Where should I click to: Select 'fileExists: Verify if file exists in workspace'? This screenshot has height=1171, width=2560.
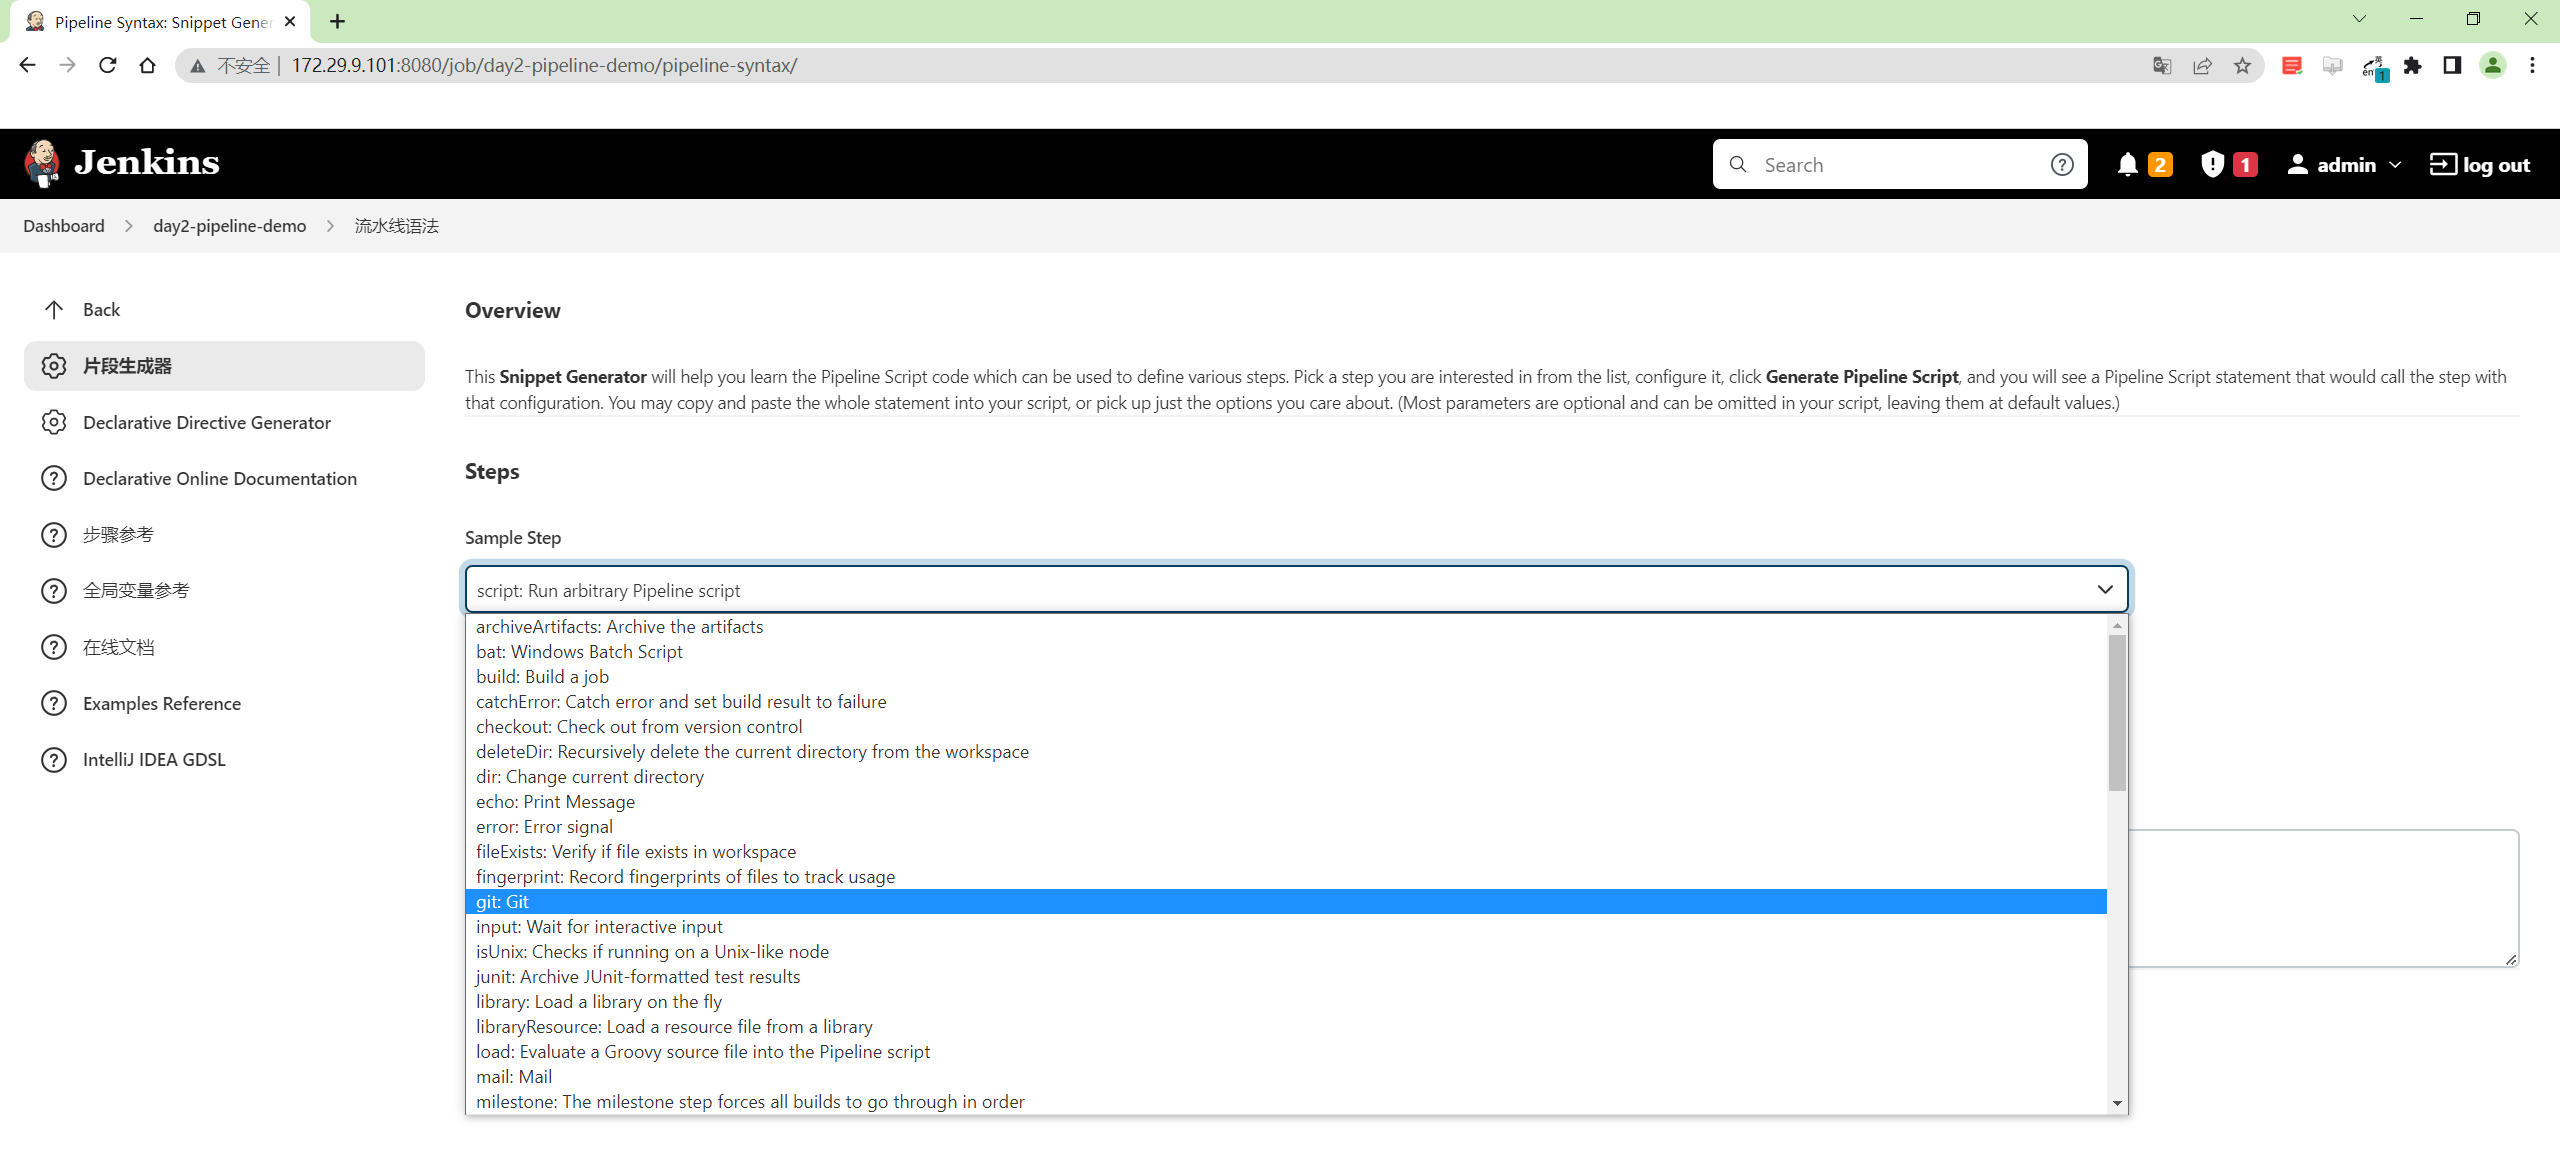click(x=1286, y=852)
